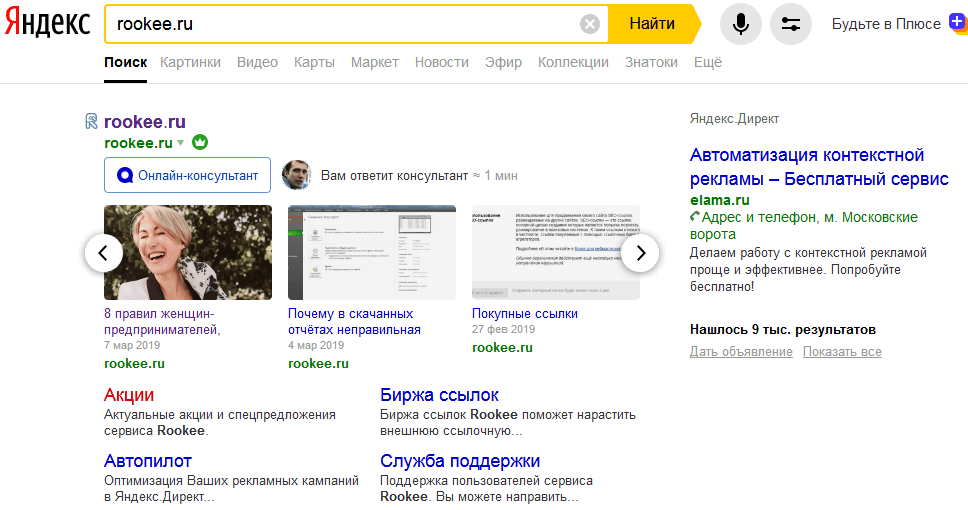Open the Знатоки tab
The image size is (968, 510).
[651, 62]
